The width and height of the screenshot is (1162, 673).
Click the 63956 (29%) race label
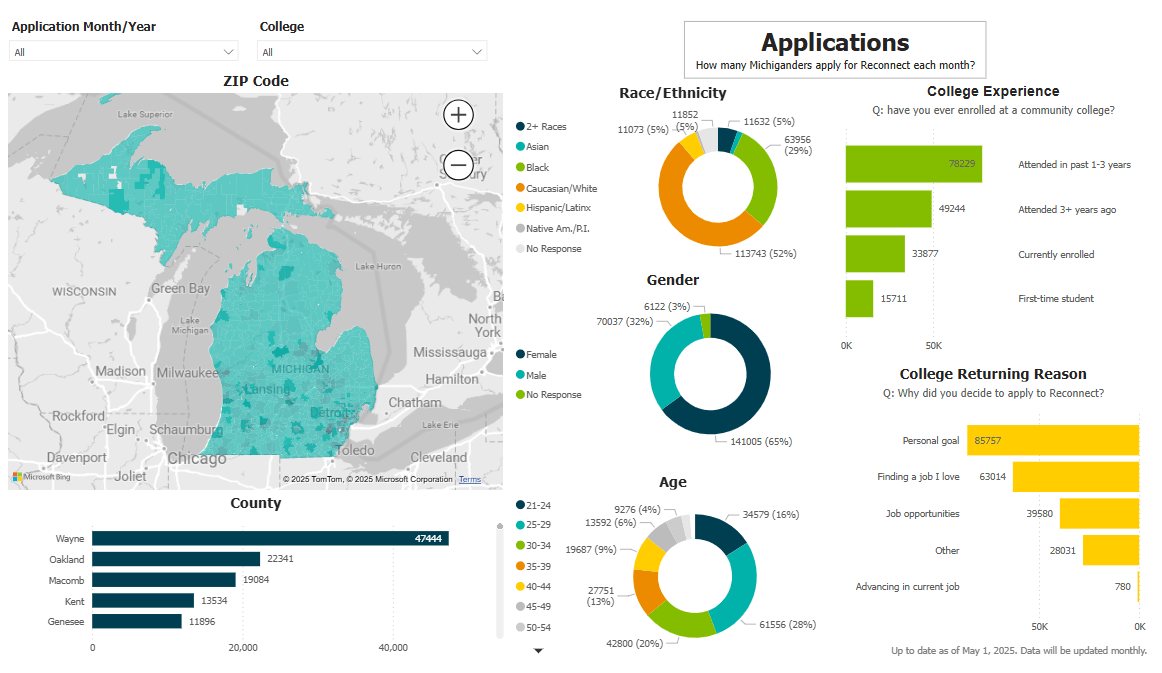click(798, 145)
